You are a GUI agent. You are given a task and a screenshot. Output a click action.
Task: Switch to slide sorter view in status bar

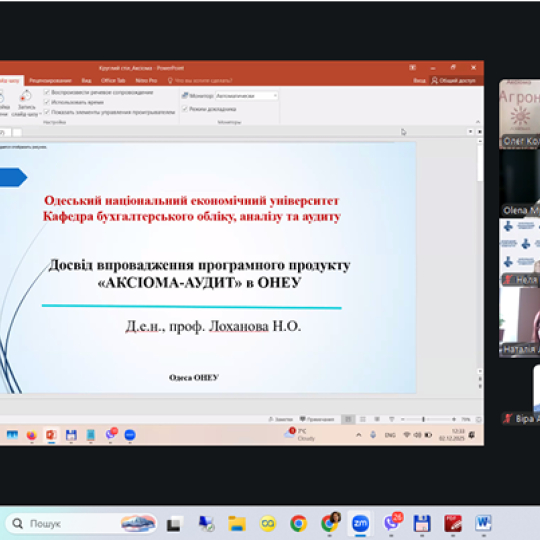(x=363, y=419)
